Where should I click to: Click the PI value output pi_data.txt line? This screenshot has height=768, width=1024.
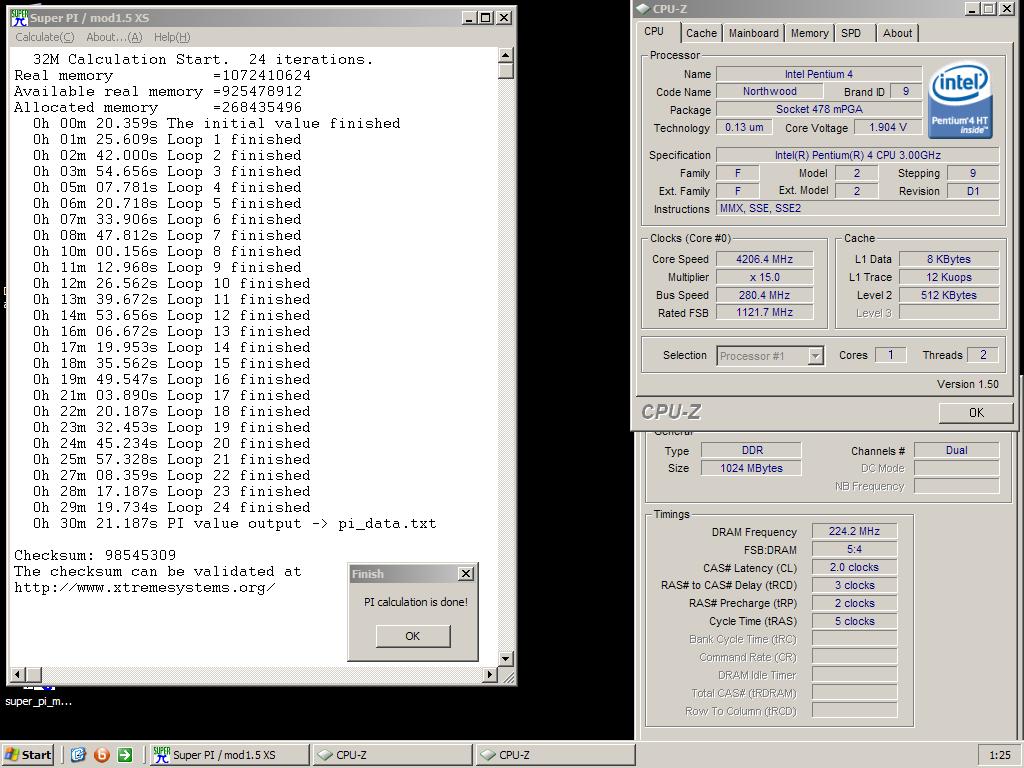(234, 523)
